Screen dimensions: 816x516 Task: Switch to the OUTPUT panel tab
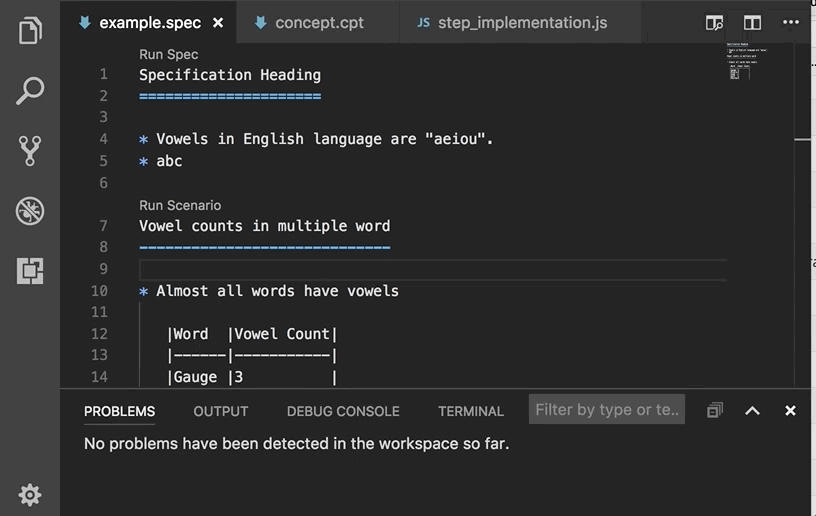[221, 411]
